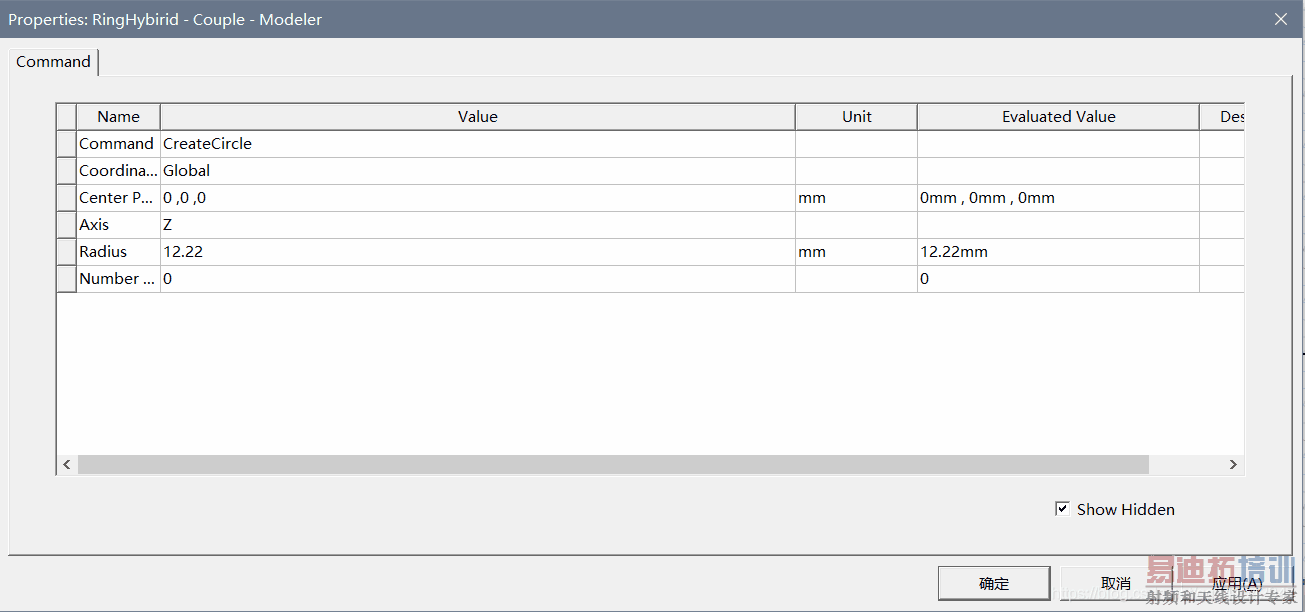Click the Unit column header

tap(856, 117)
